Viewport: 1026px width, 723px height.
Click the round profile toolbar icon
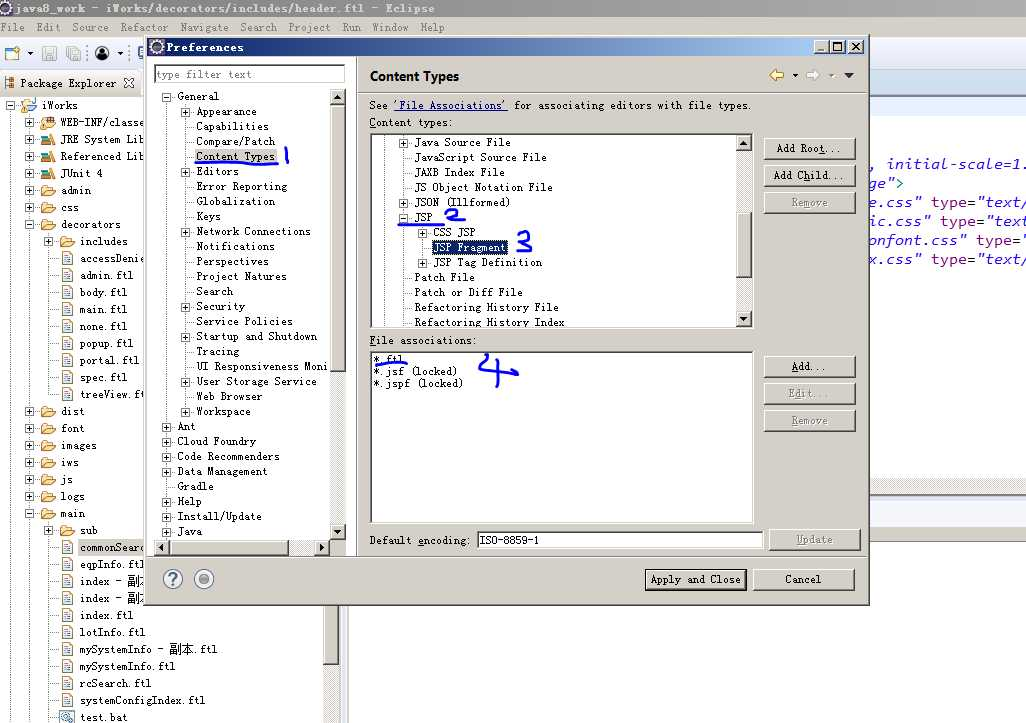pyautogui.click(x=102, y=53)
